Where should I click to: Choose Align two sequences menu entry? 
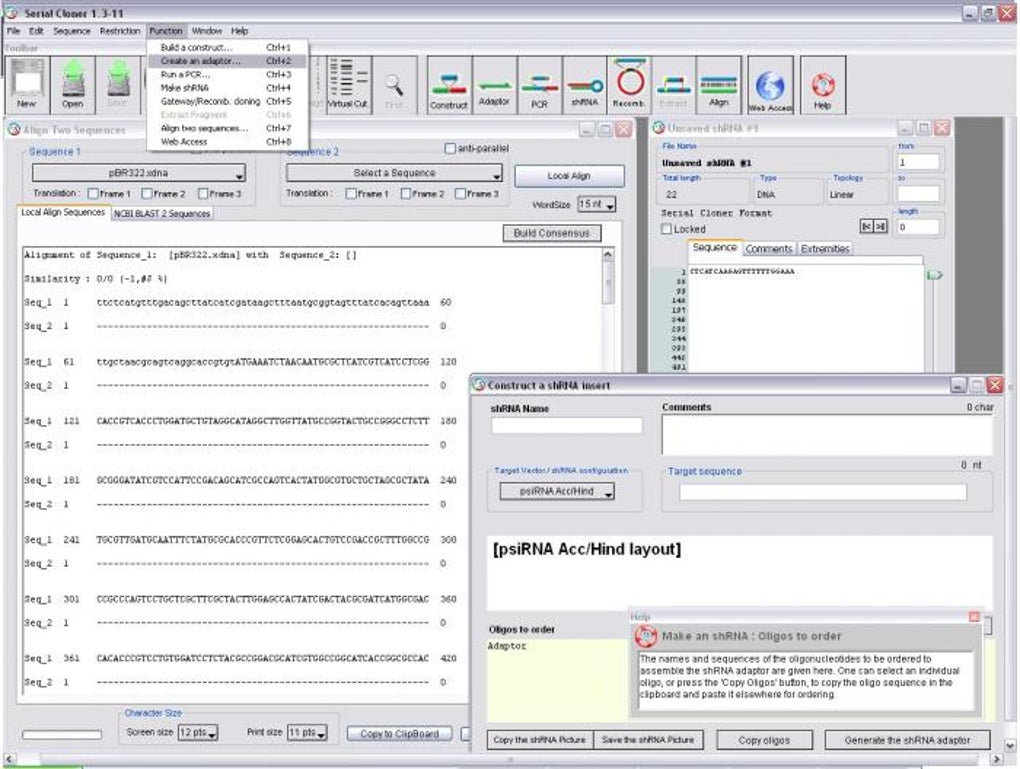pyautogui.click(x=226, y=128)
